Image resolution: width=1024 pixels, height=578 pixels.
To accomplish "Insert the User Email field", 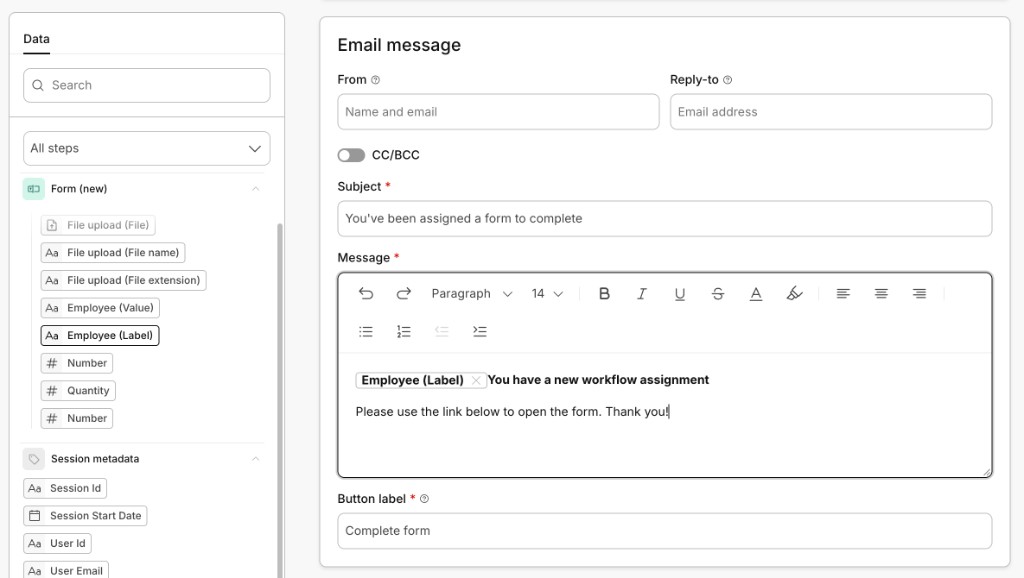I will (x=66, y=570).
